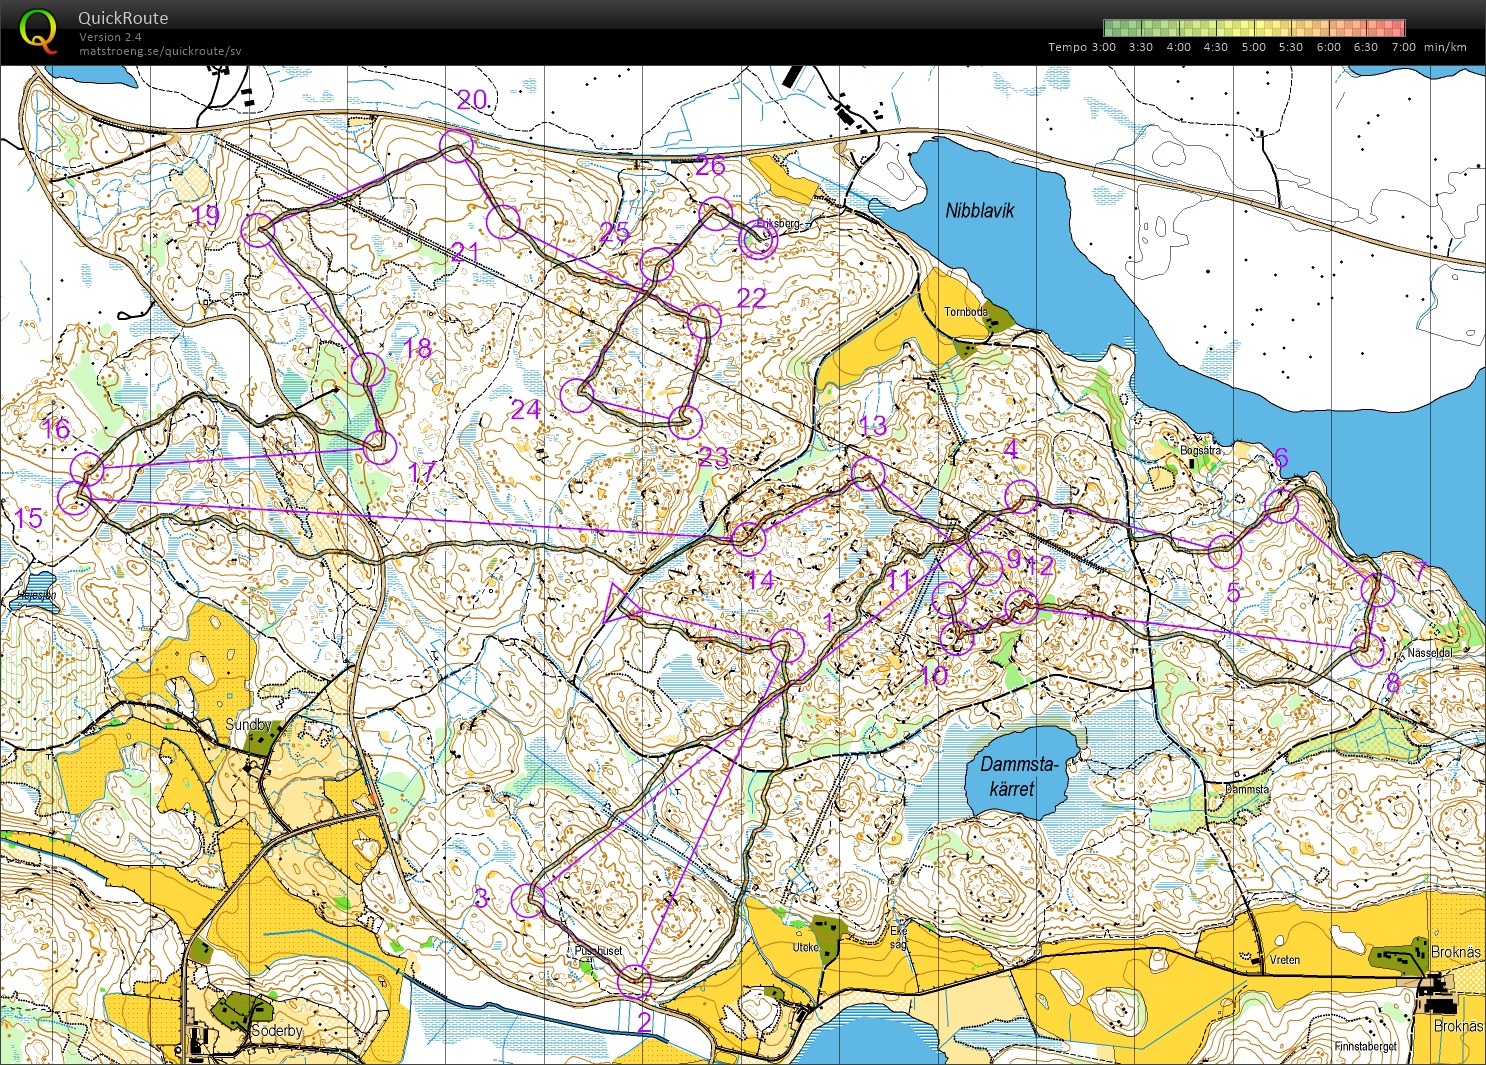Click the finish double circle near Eriksberg

757,240
